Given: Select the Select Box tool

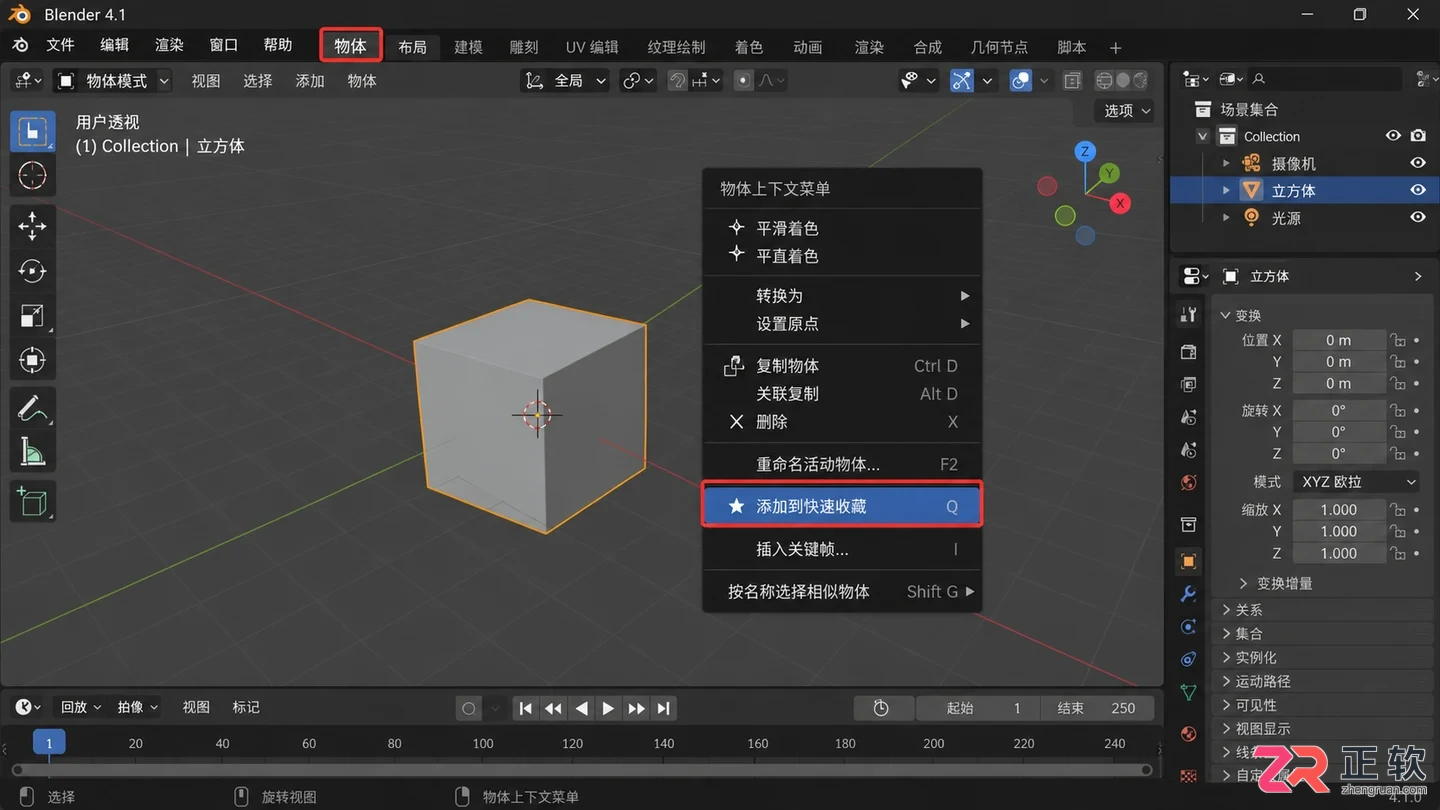Looking at the screenshot, I should pos(33,131).
